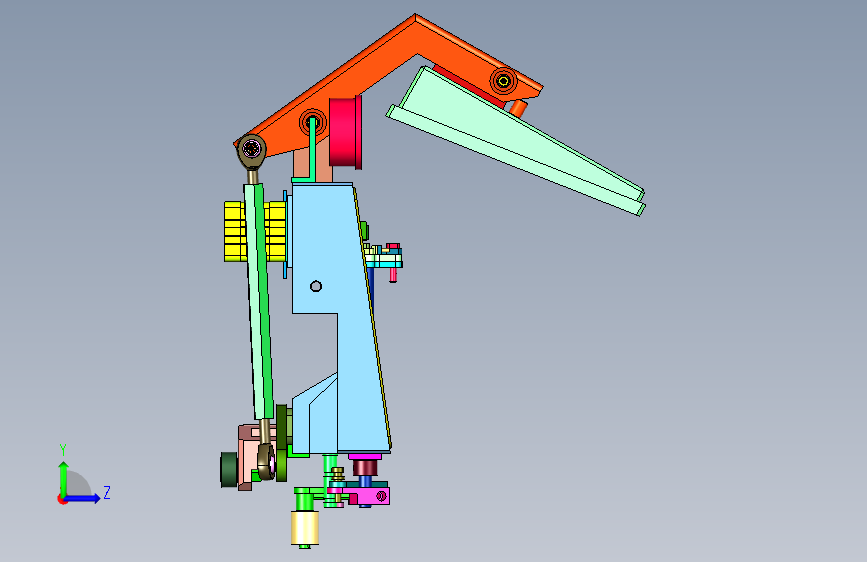The height and width of the screenshot is (562, 867).
Task: Click the cream cylinder at model bottom
Action: pos(305,527)
